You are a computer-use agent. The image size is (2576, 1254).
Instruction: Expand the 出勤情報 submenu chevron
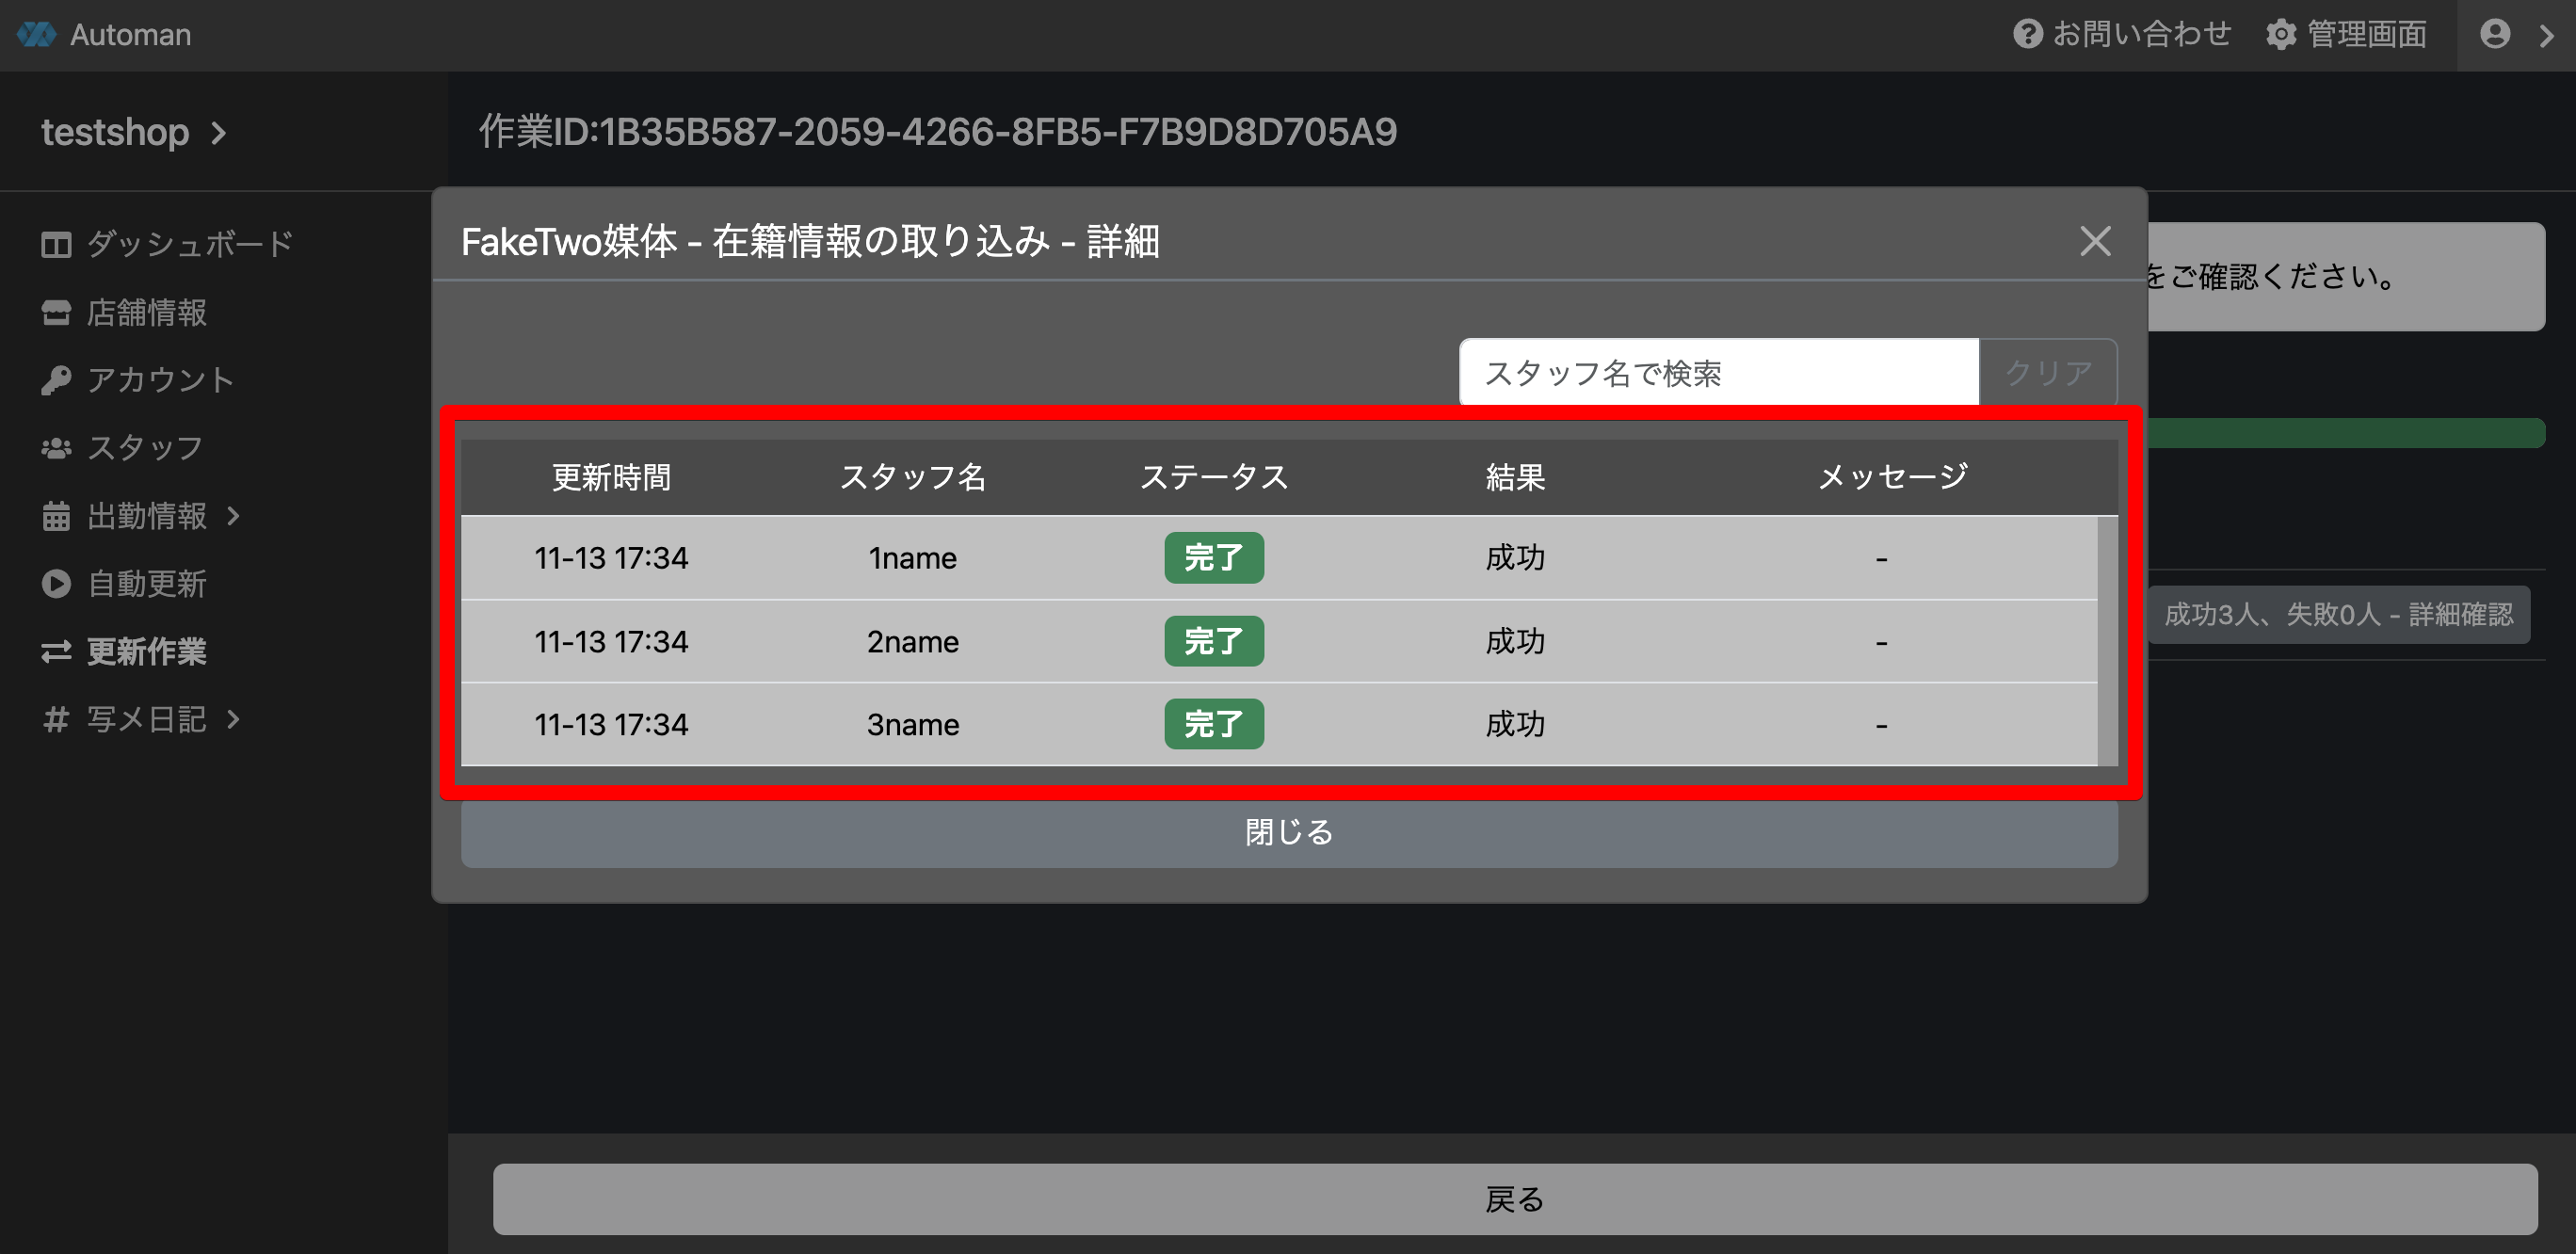pyautogui.click(x=234, y=516)
